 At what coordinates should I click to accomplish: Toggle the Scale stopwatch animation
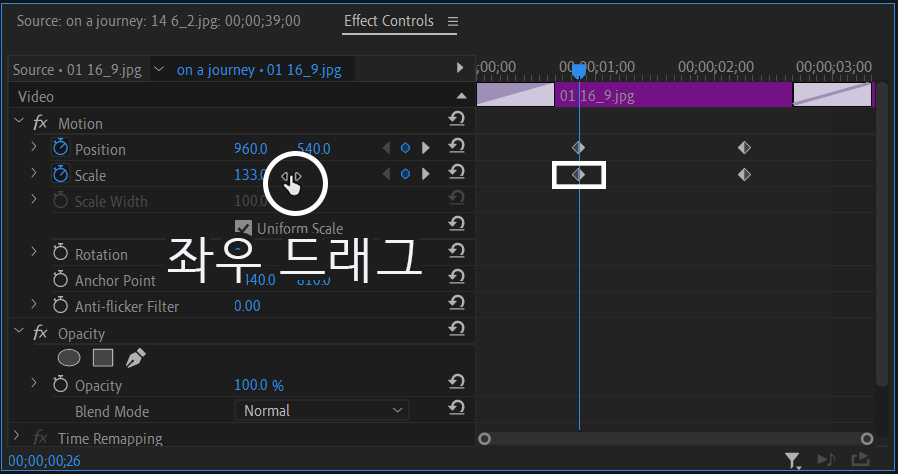[60, 174]
